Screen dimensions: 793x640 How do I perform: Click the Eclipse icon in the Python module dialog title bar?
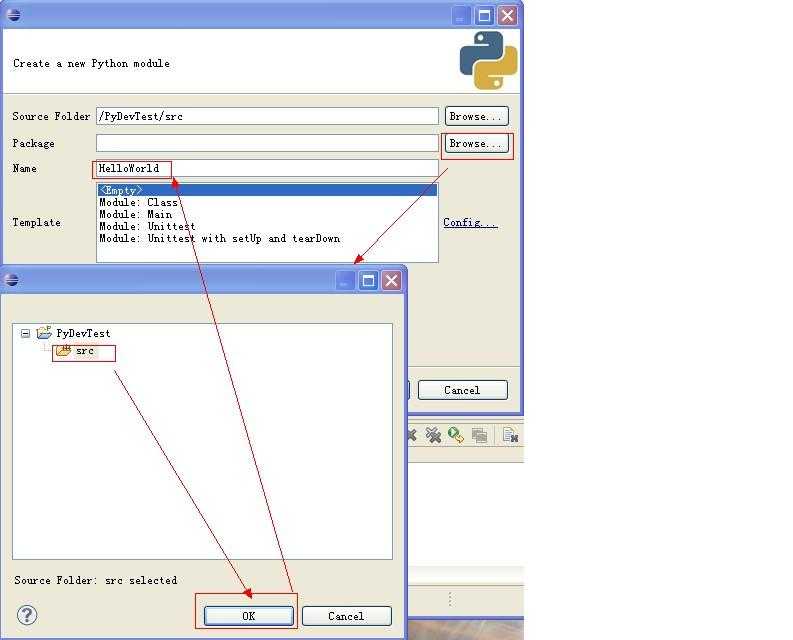14,15
